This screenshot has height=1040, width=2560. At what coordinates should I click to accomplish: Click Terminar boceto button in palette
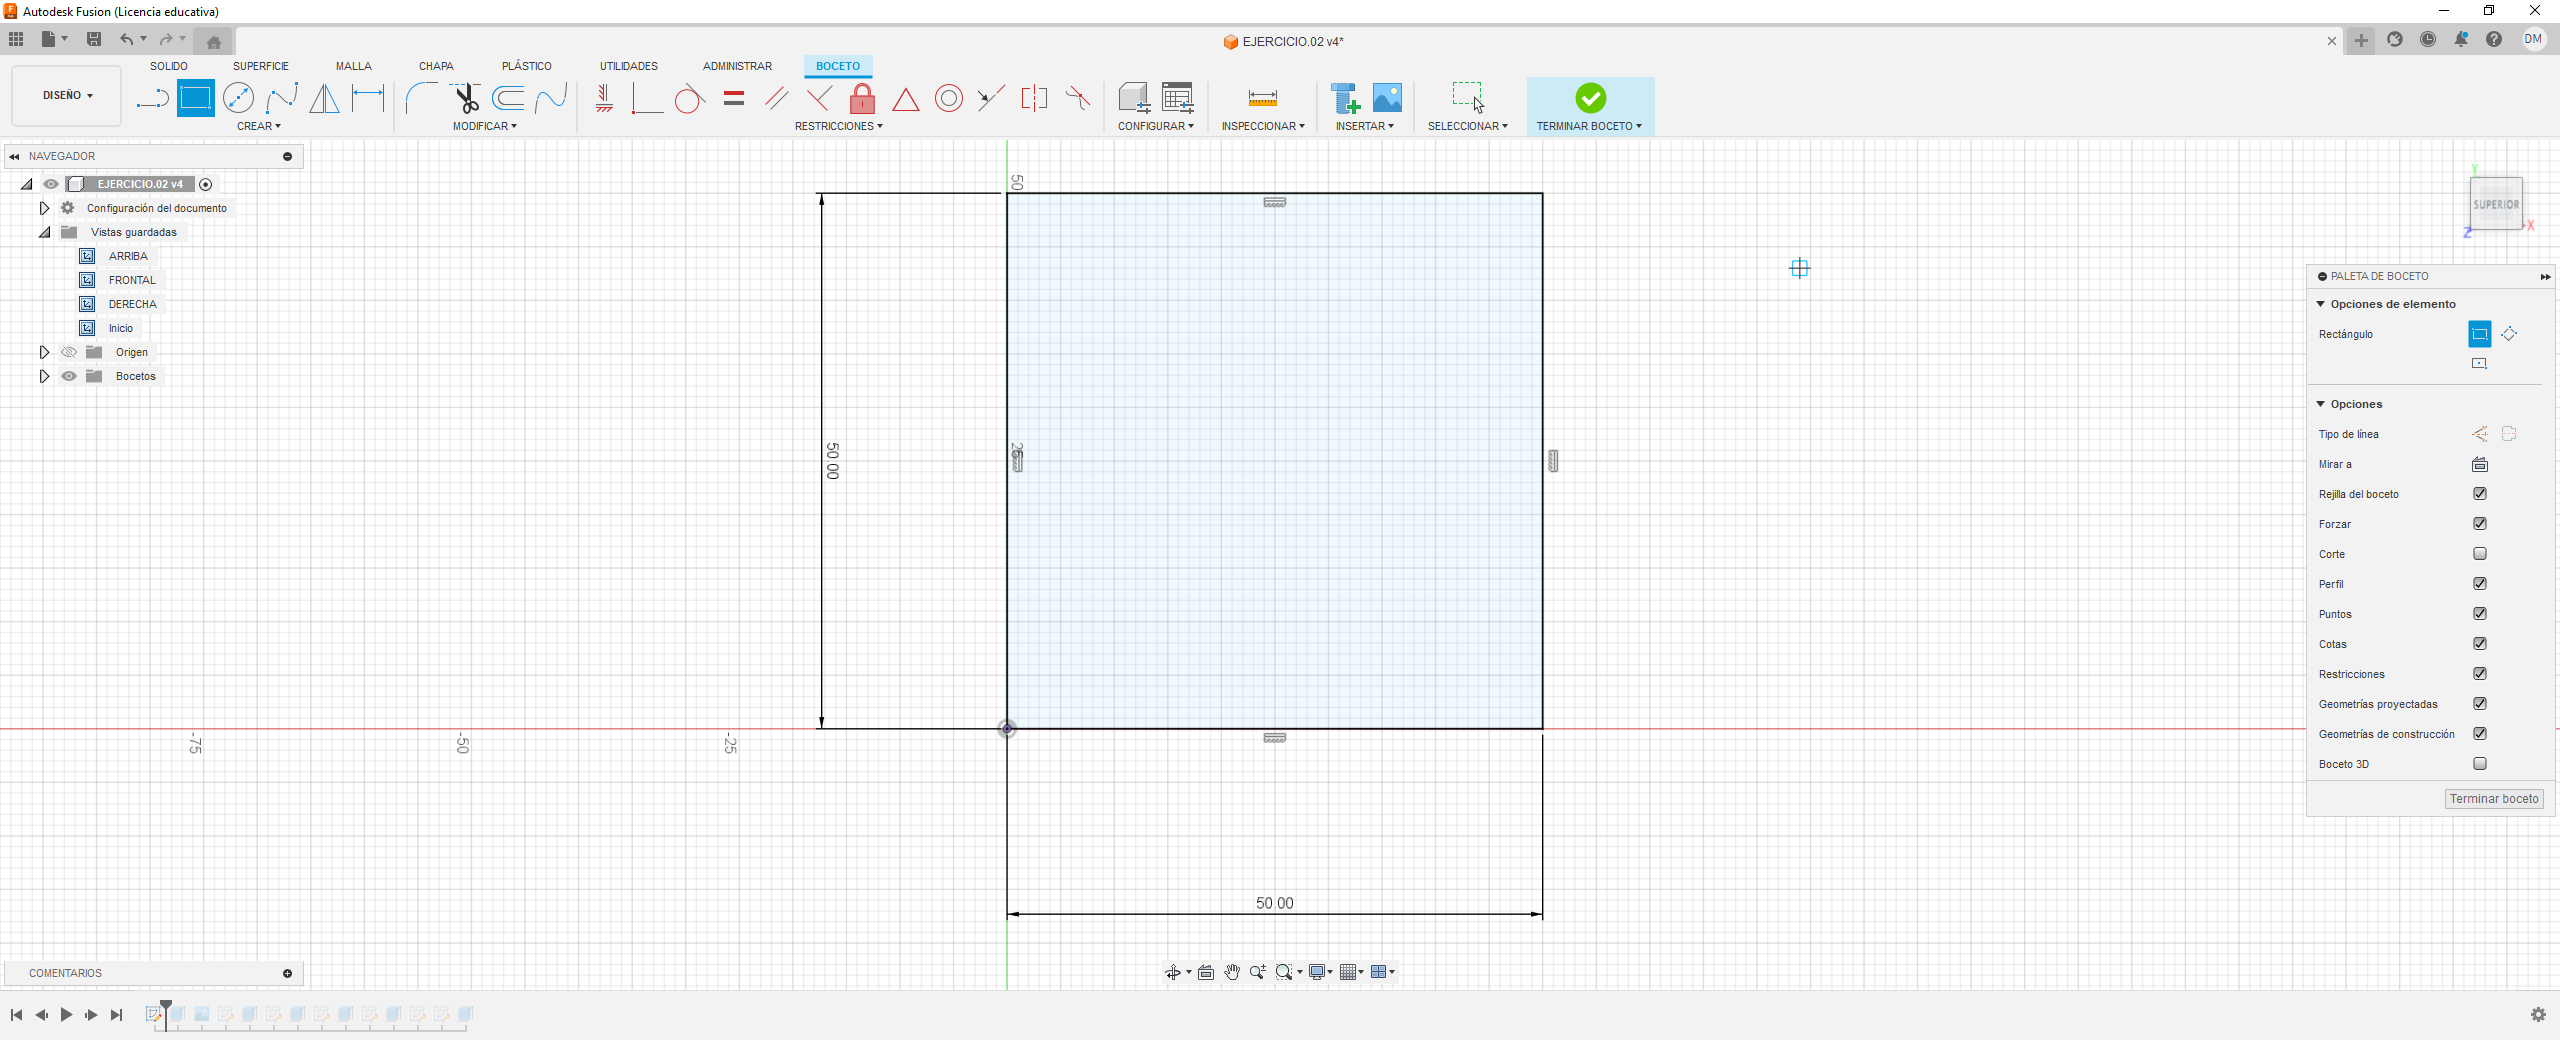pos(2494,799)
